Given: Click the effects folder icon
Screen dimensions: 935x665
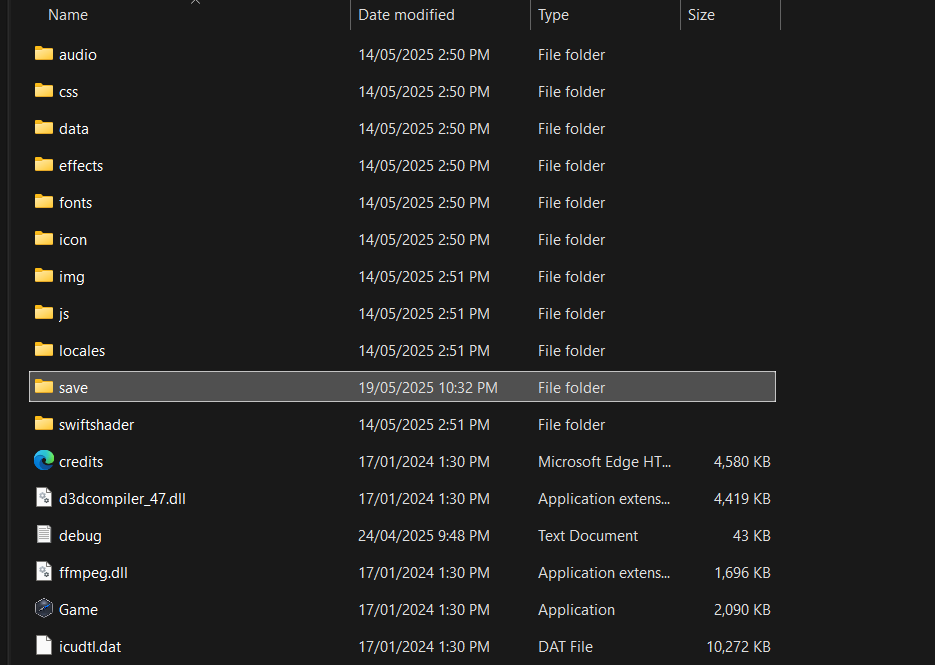Looking at the screenshot, I should pos(44,165).
